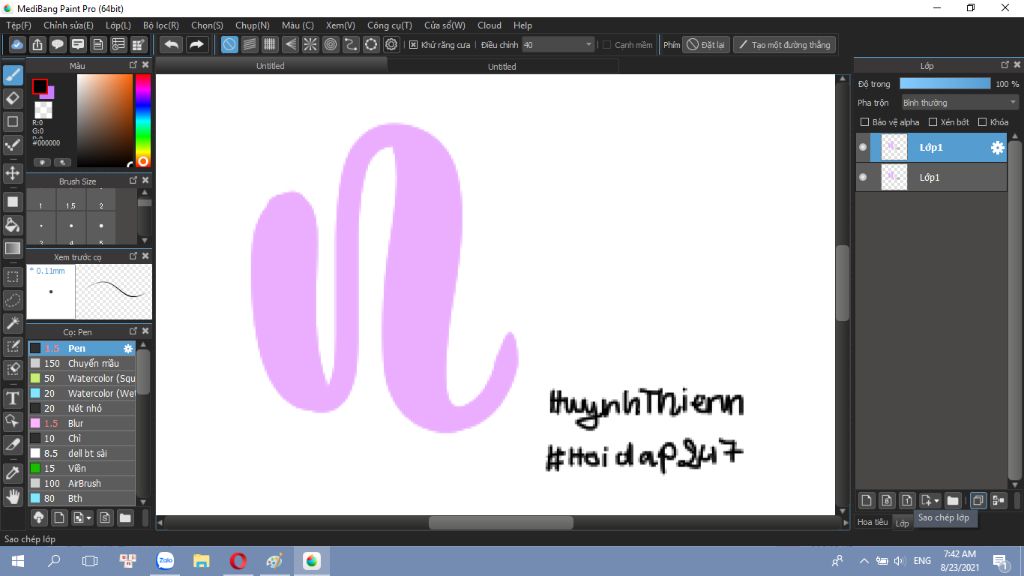Click the Tạo một đường thẳng button
The width and height of the screenshot is (1024, 576).
click(x=784, y=45)
